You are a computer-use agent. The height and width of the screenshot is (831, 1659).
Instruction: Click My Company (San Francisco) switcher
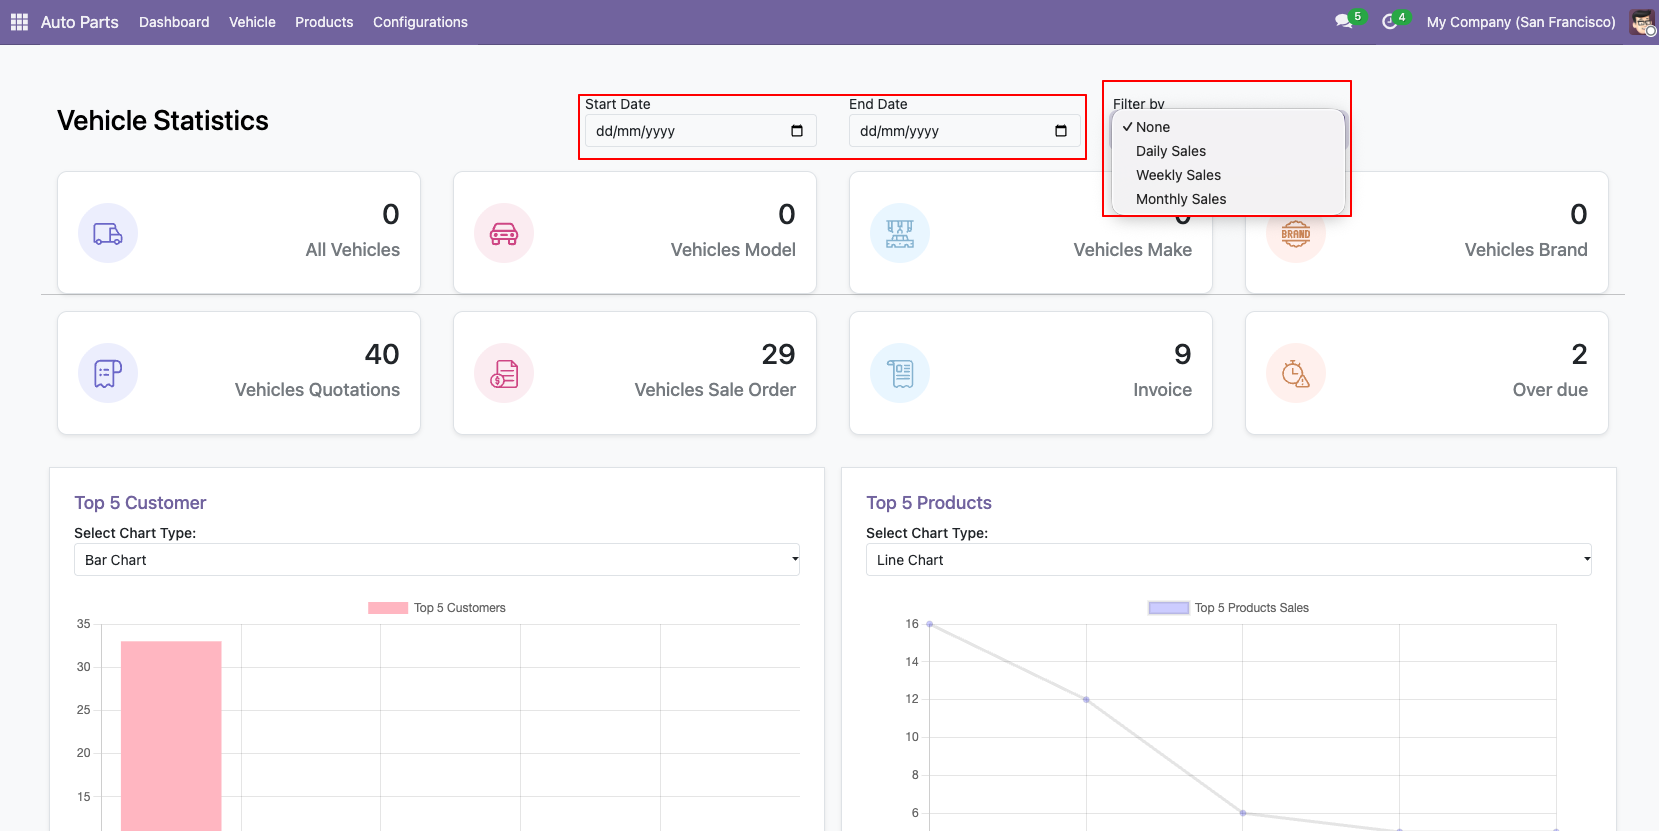pos(1520,22)
